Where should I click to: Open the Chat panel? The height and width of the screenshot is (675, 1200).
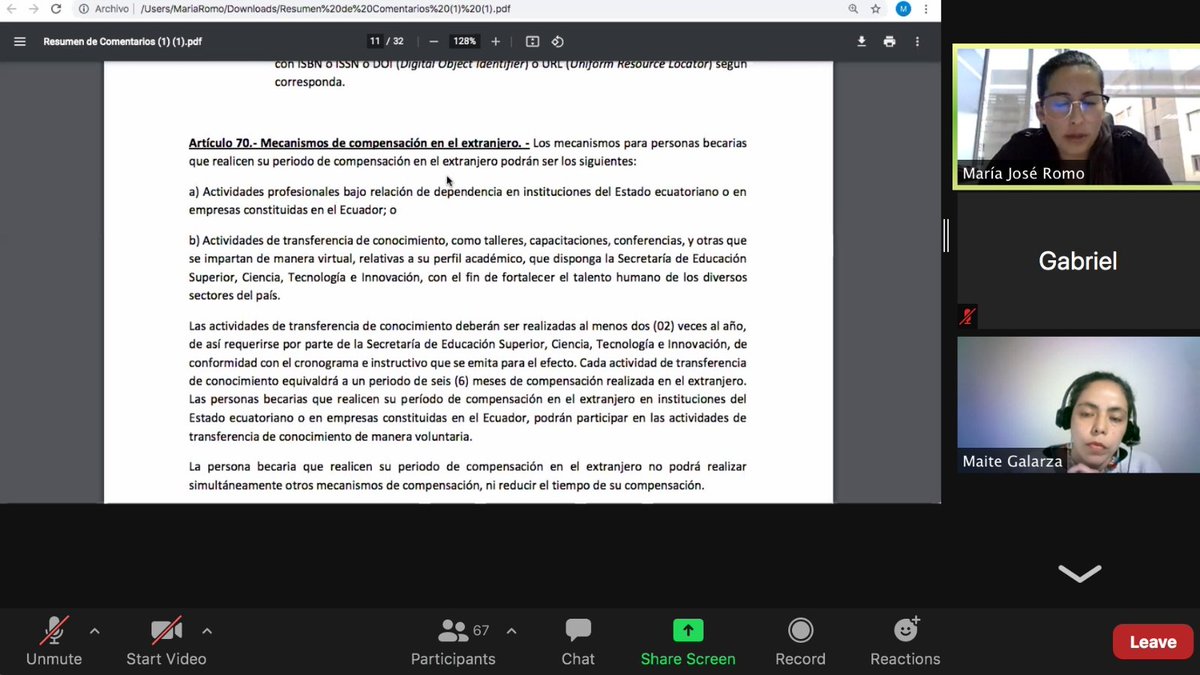(x=578, y=642)
